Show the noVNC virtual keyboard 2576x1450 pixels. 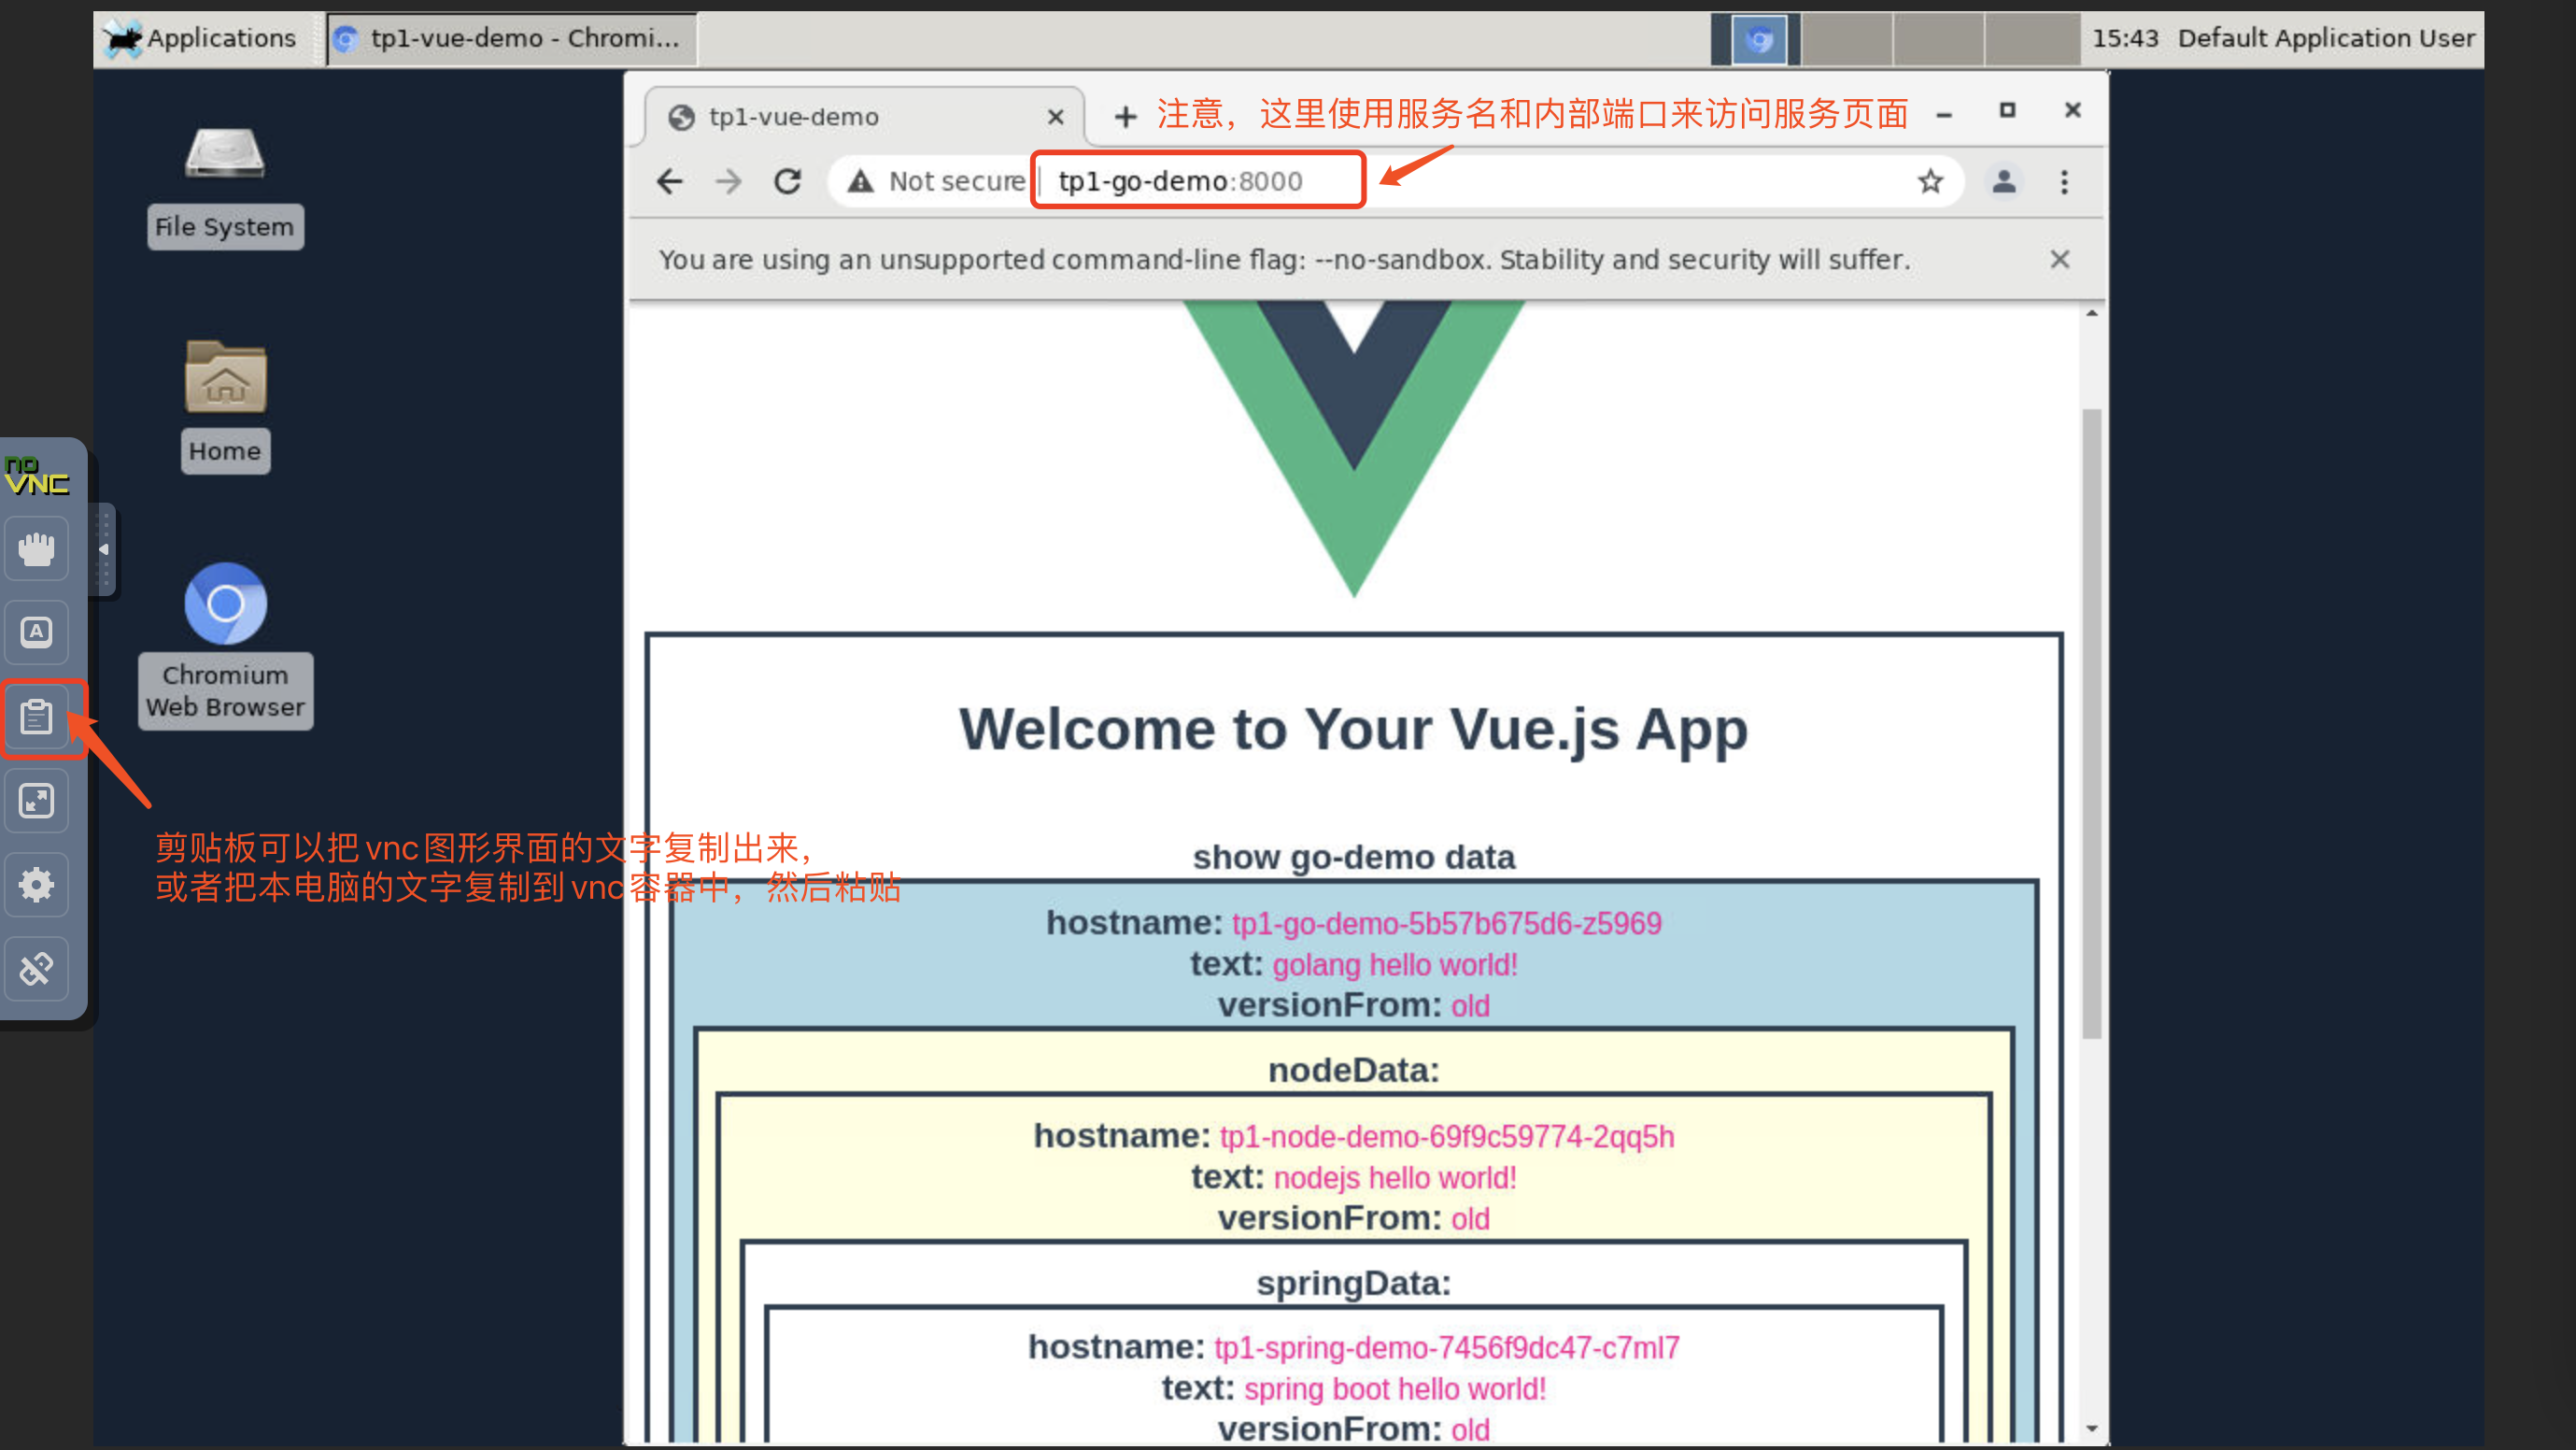(x=36, y=632)
